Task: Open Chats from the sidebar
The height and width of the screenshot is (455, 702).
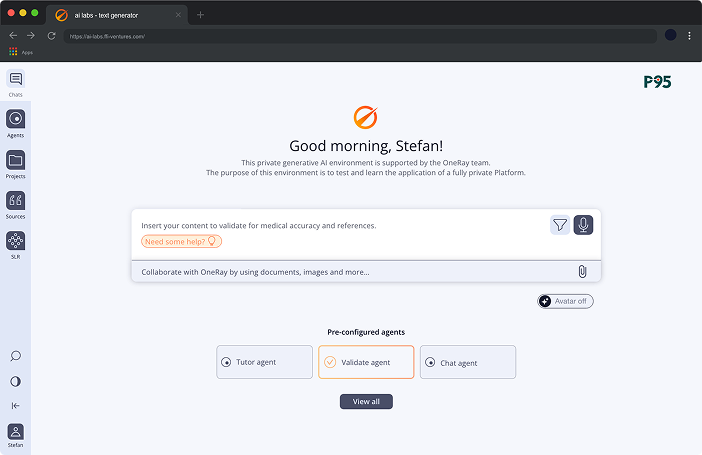Action: tap(15, 80)
